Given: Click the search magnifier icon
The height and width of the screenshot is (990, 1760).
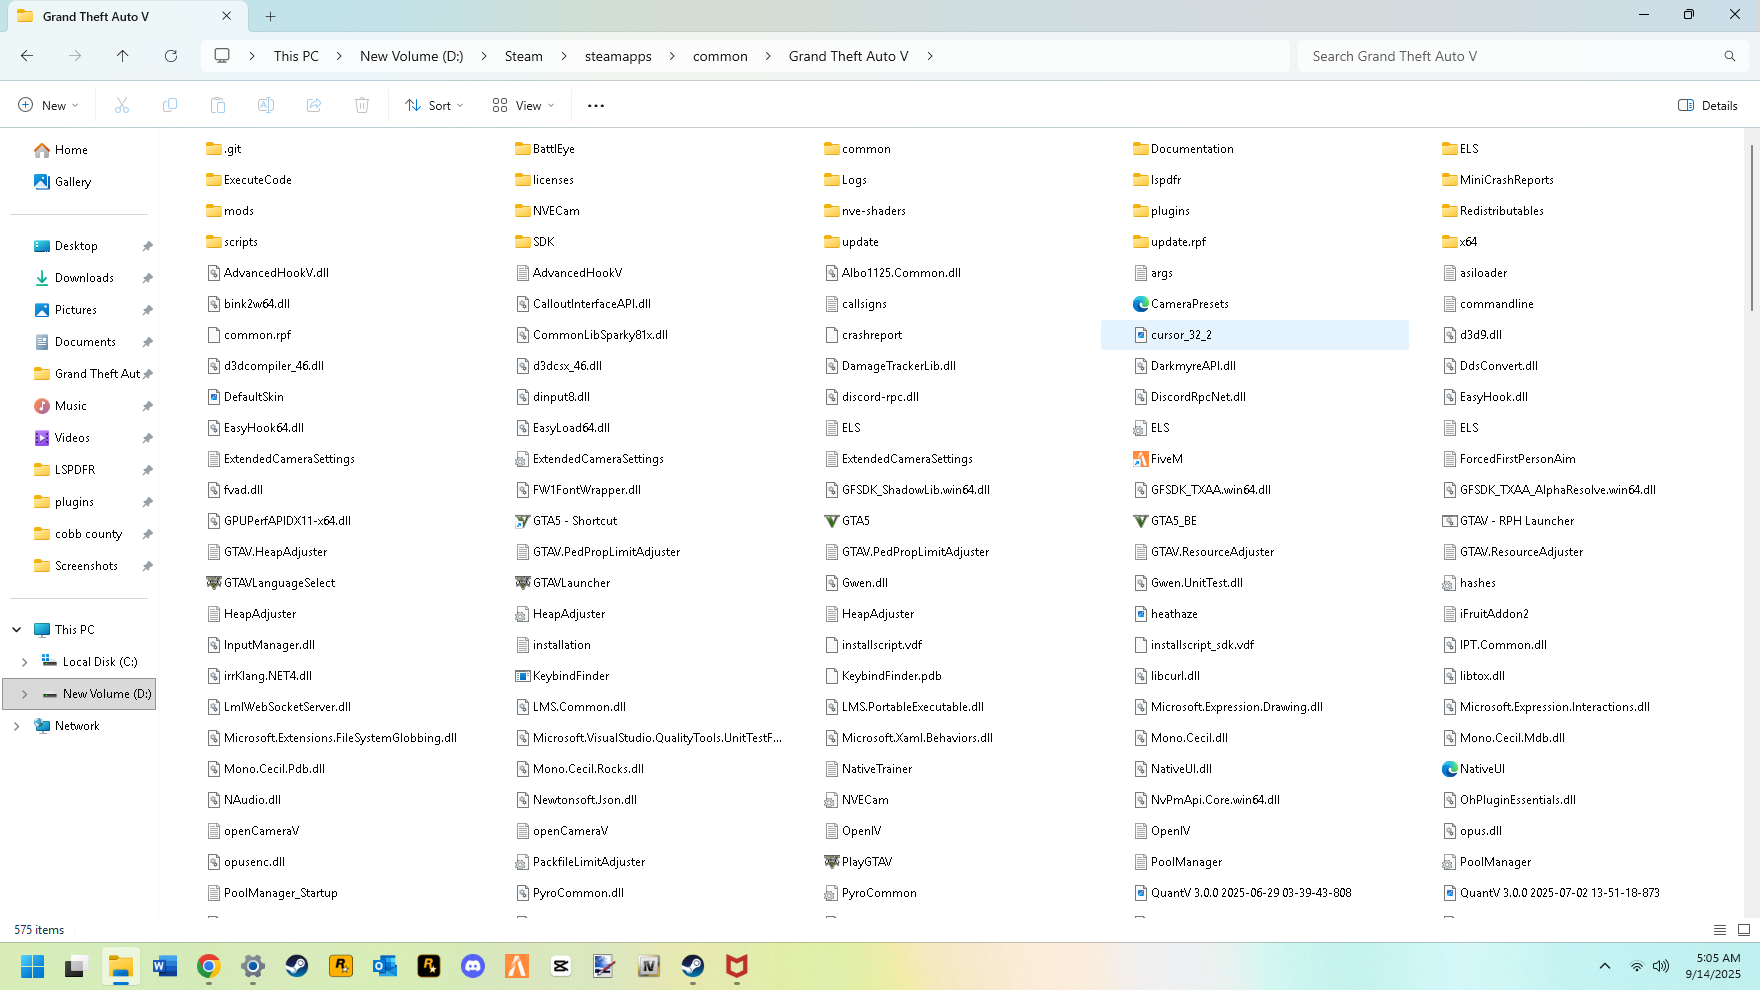Looking at the screenshot, I should [1730, 56].
